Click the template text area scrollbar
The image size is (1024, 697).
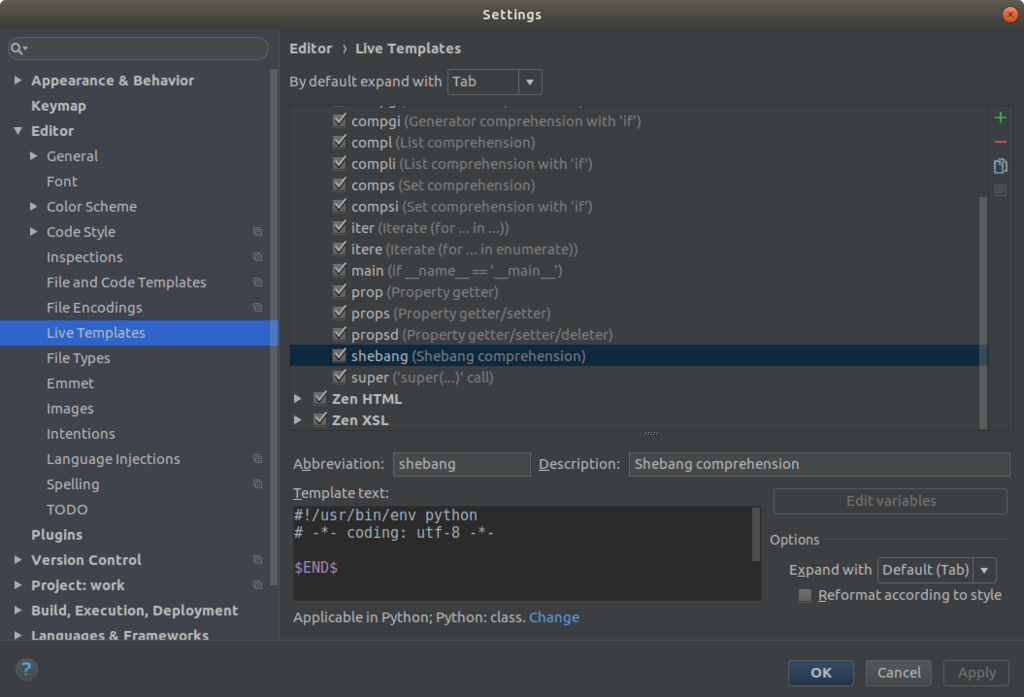coord(756,534)
